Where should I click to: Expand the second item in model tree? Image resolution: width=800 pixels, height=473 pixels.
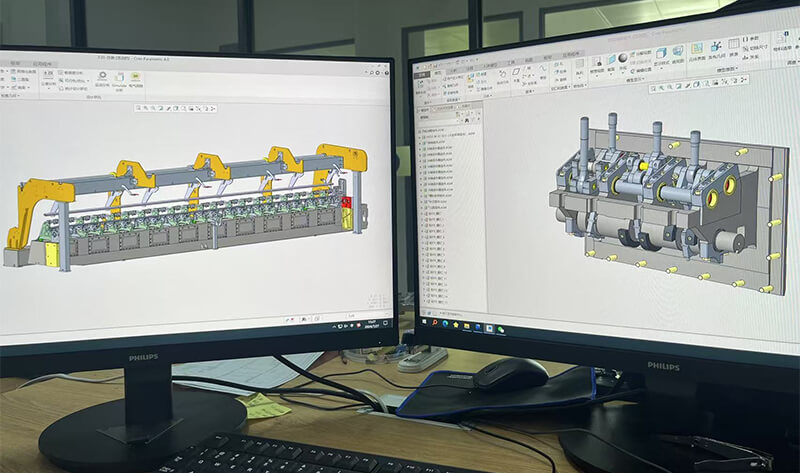tap(420, 137)
